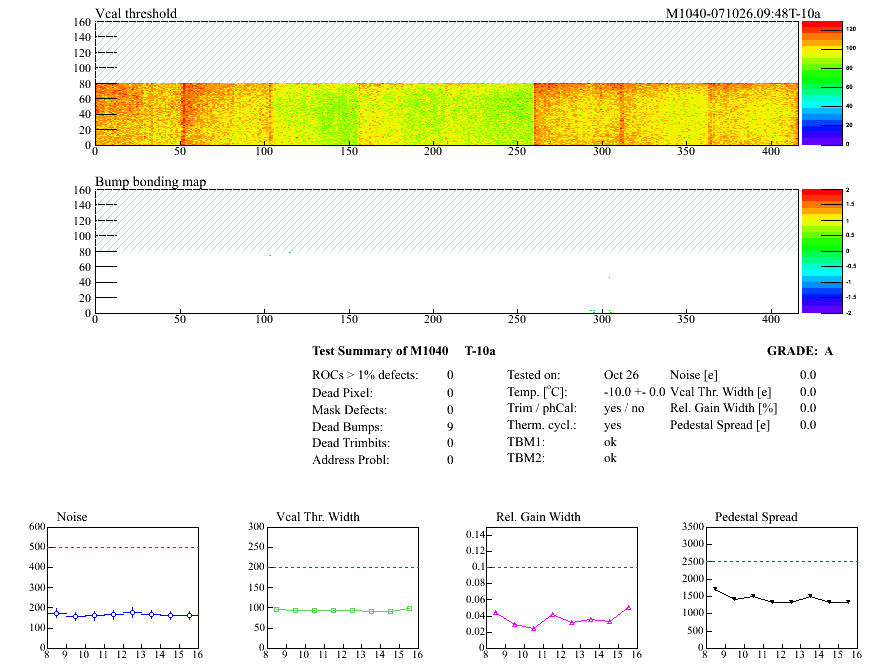Click the 'Rel. Gain Width' chart title
The width and height of the screenshot is (896, 672).
[x=538, y=517]
